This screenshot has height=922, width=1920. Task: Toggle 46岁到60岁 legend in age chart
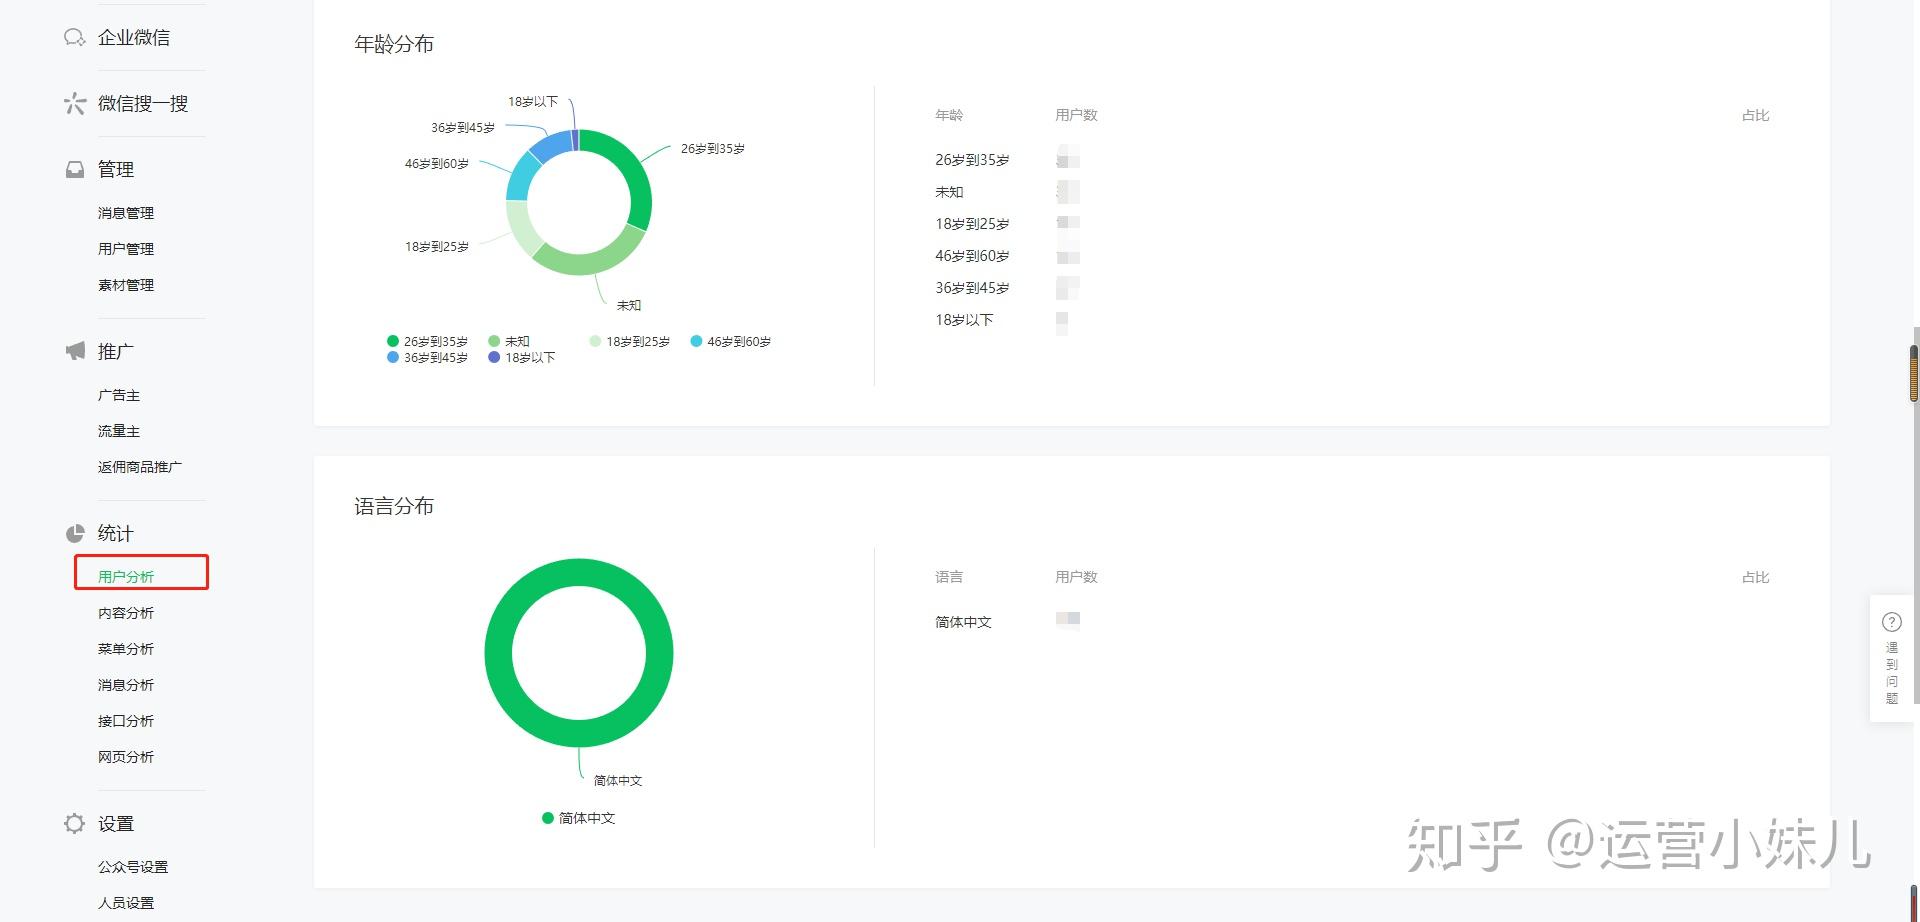[731, 341]
